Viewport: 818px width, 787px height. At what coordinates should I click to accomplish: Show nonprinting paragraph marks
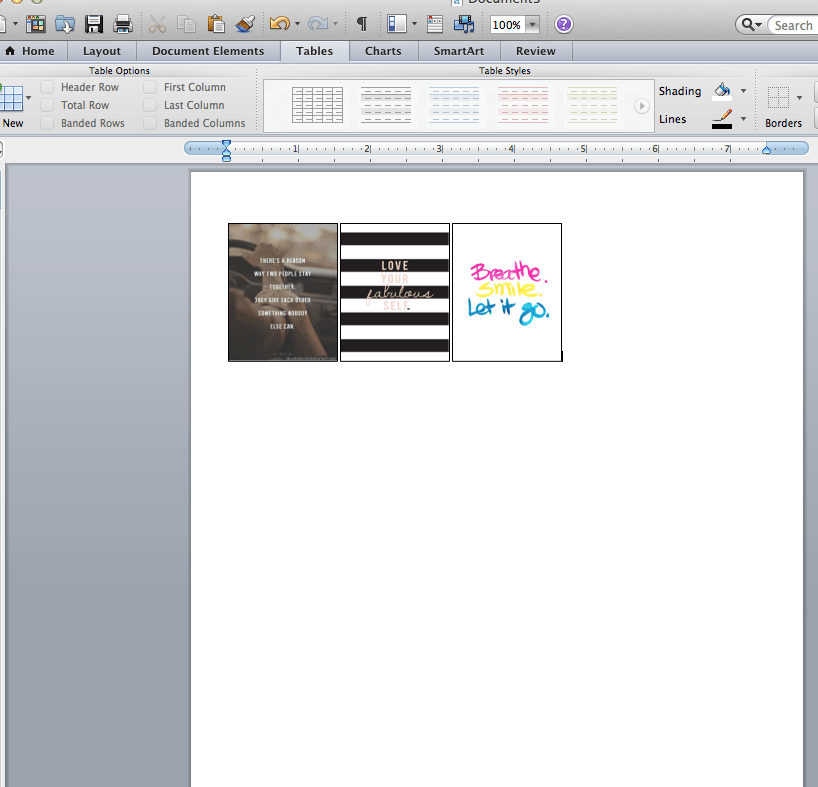pos(362,24)
